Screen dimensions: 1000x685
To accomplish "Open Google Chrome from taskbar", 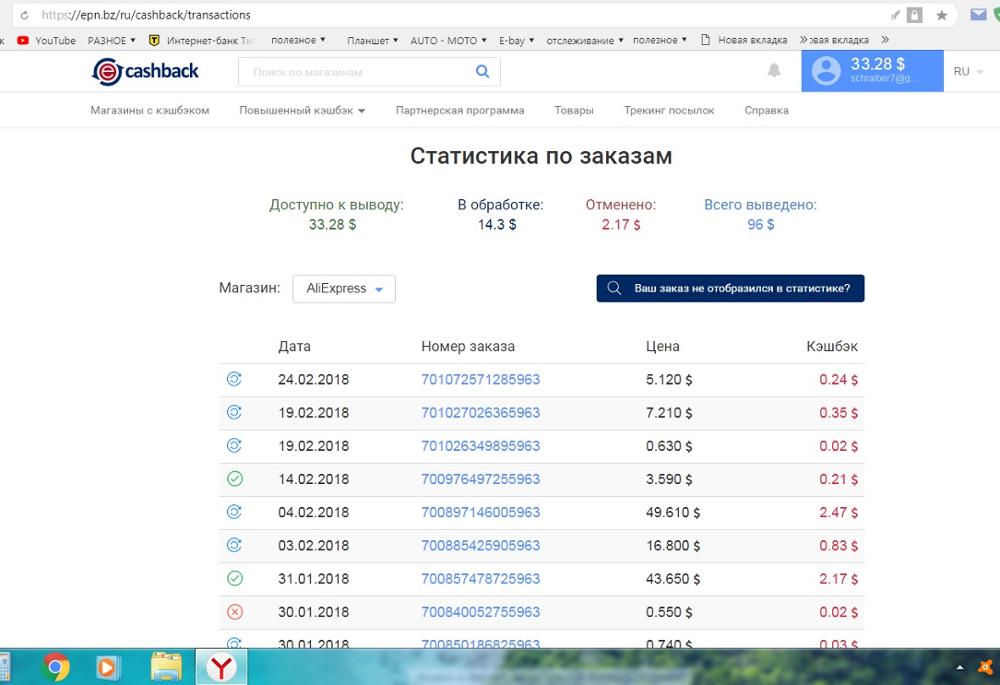I will click(x=55, y=666).
